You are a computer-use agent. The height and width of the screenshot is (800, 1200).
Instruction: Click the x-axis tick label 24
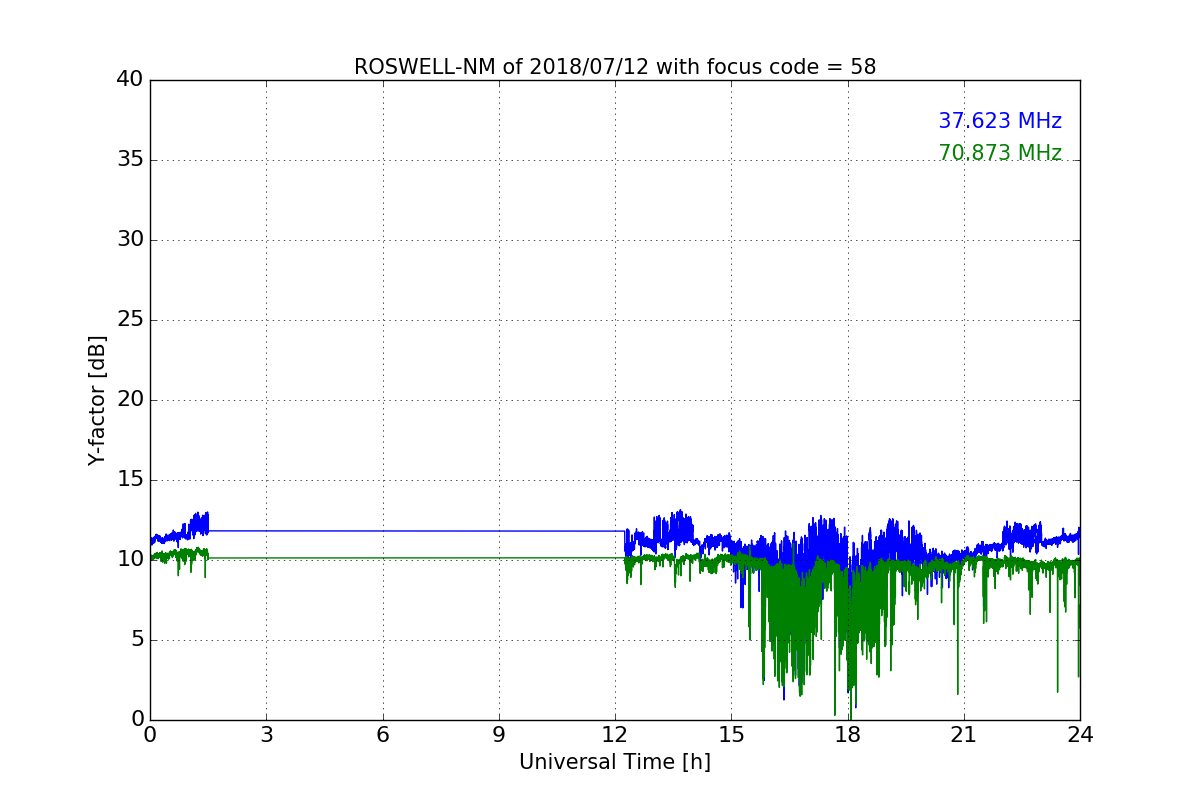tap(1080, 735)
